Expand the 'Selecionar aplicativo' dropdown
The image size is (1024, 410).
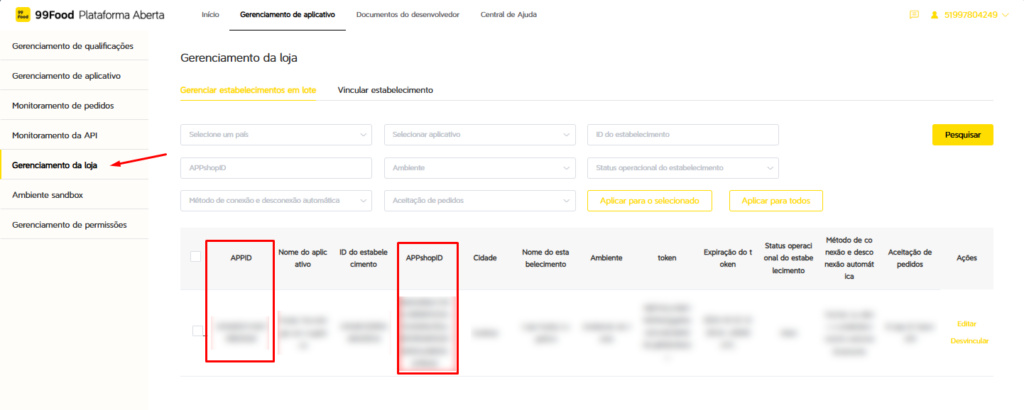point(480,135)
